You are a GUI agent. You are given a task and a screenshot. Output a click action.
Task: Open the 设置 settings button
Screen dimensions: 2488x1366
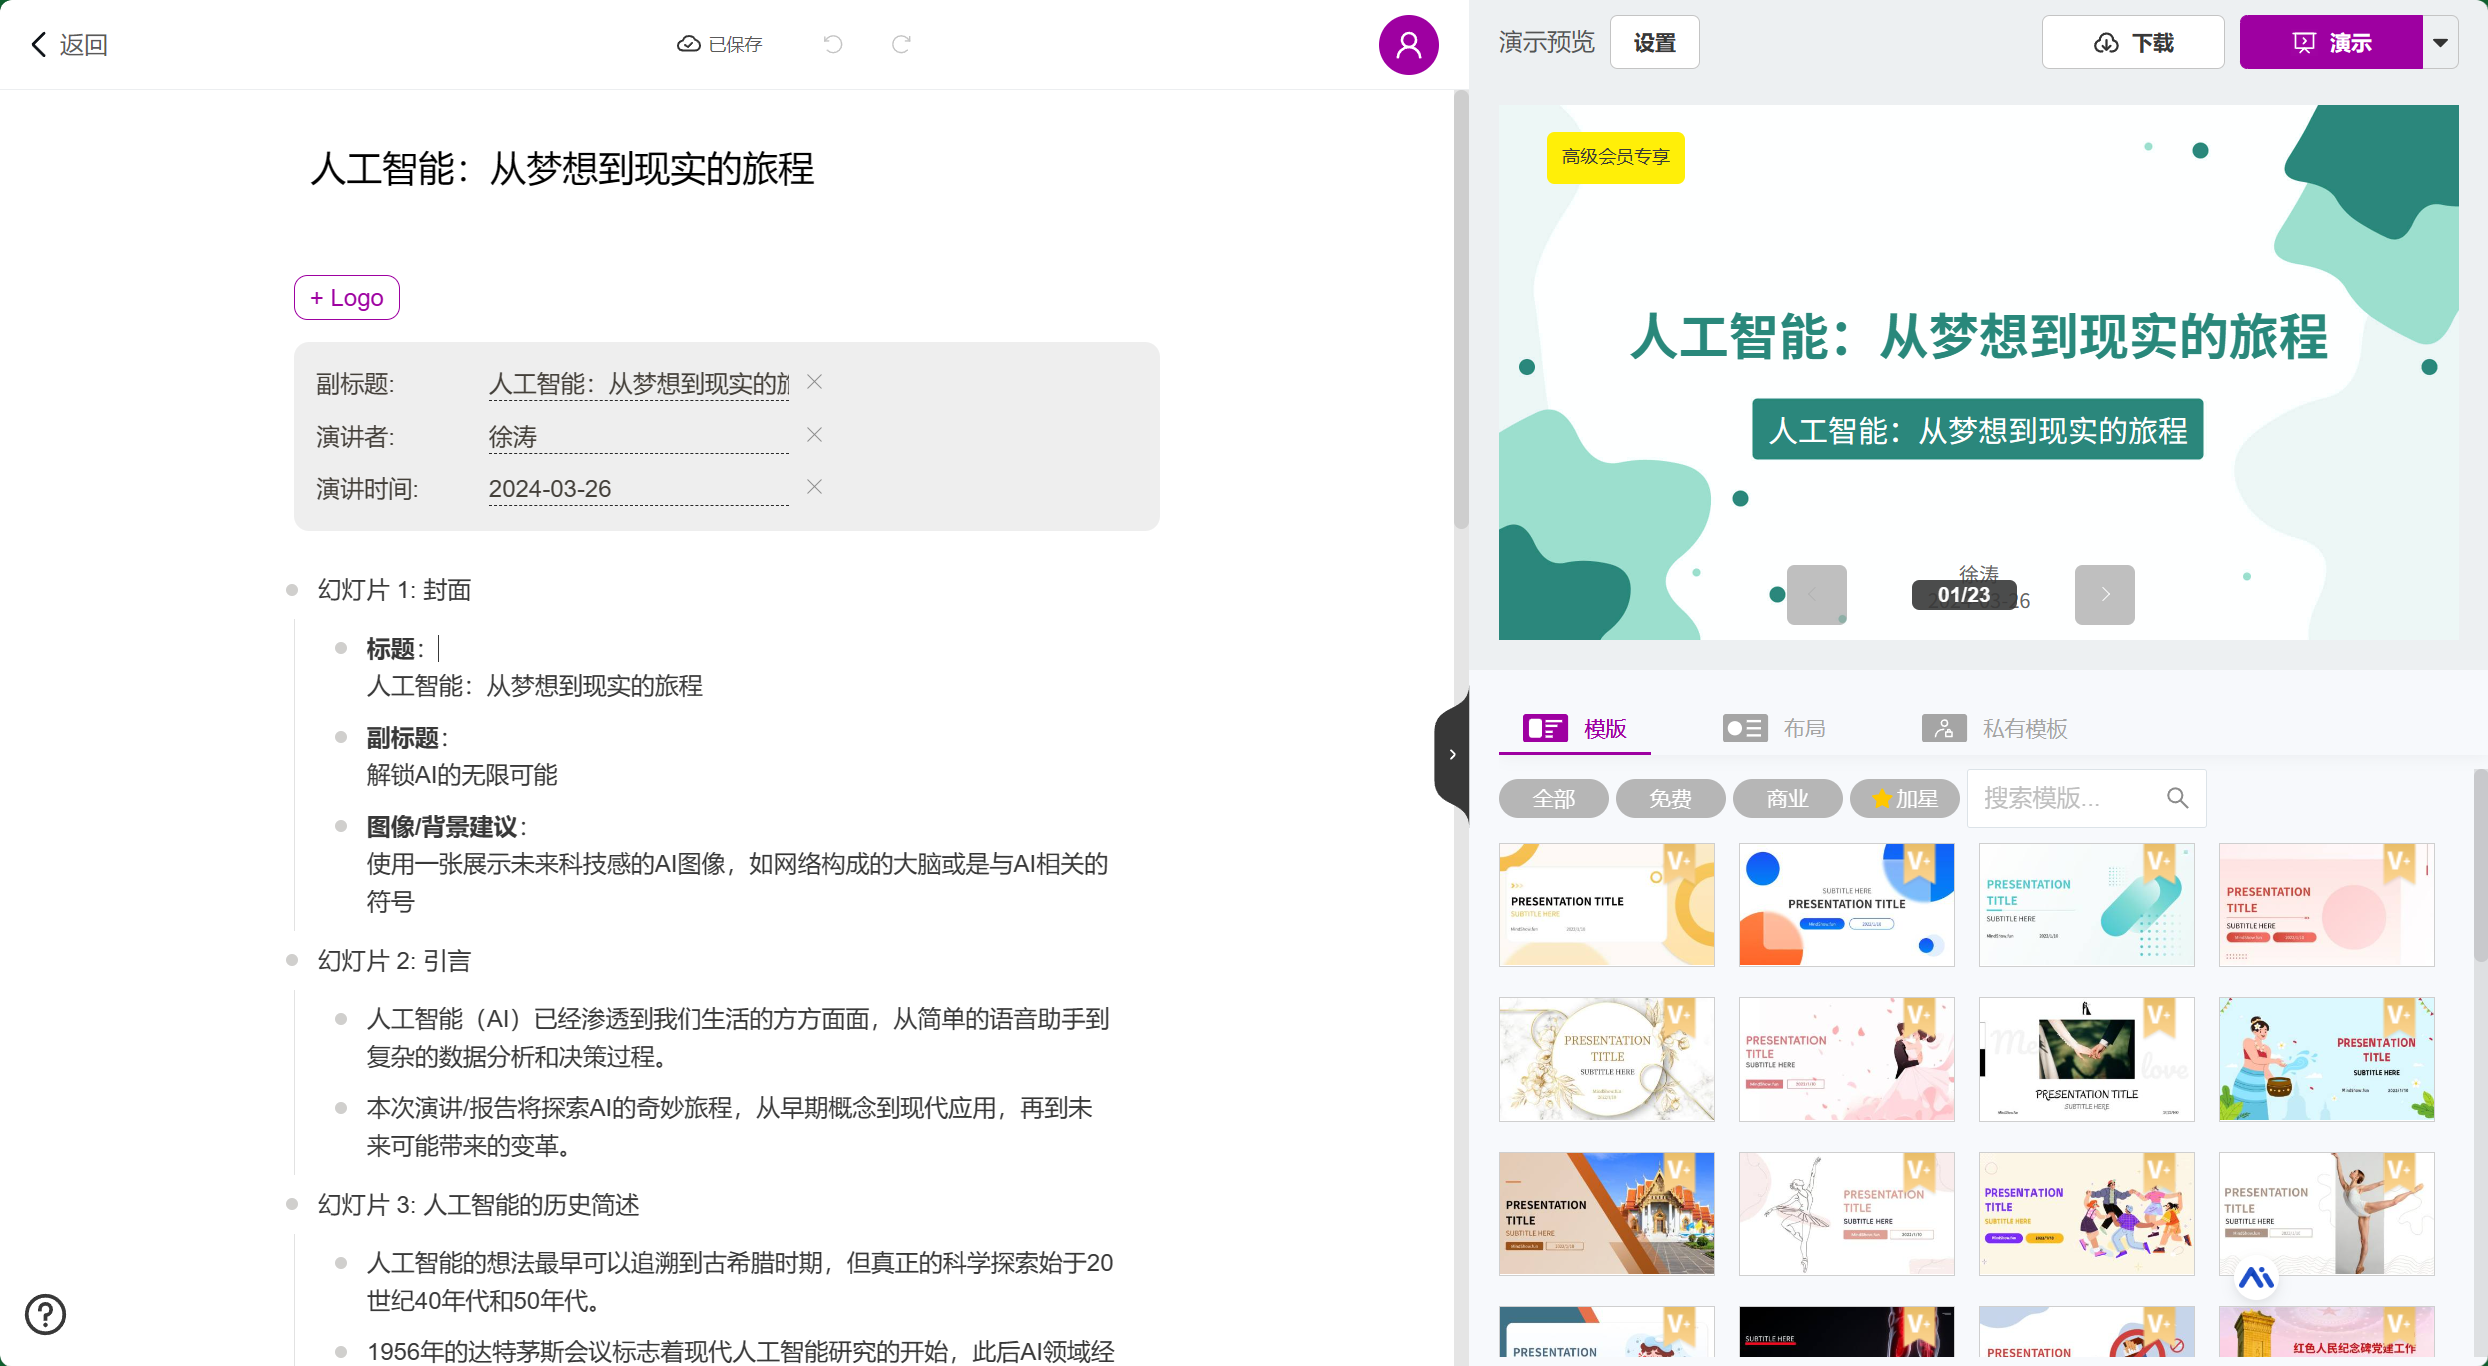1655,42
